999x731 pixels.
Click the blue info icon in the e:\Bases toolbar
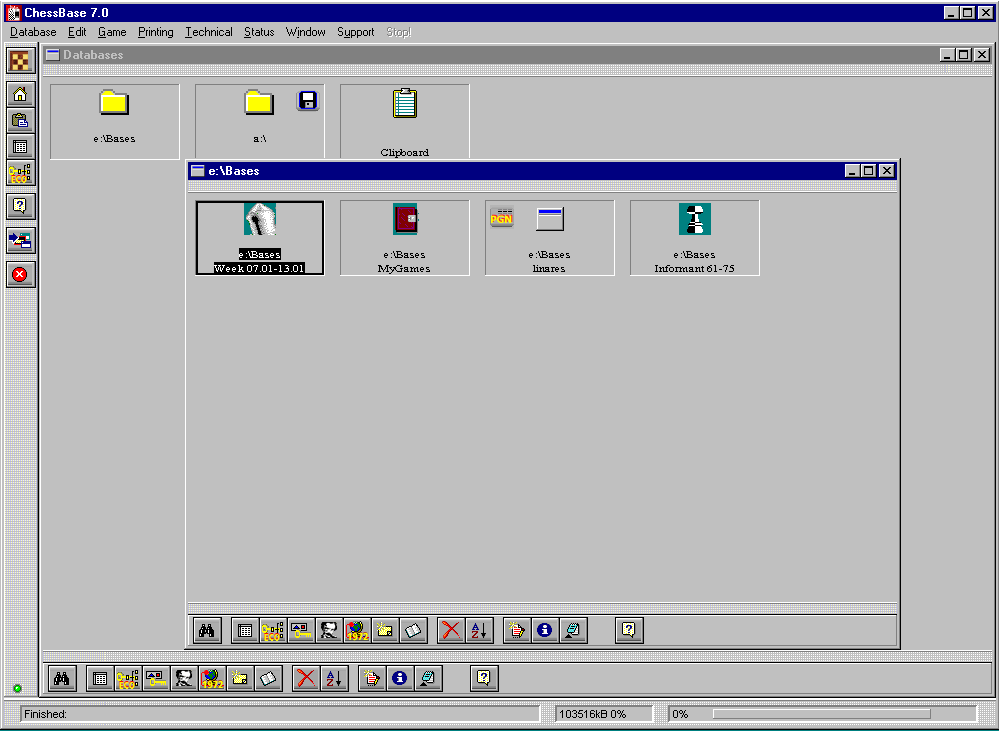pos(545,630)
